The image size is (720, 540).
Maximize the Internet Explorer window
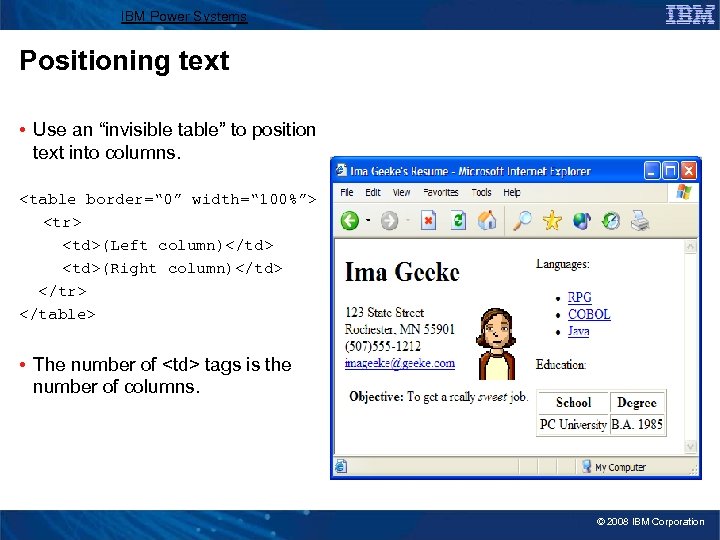(670, 171)
